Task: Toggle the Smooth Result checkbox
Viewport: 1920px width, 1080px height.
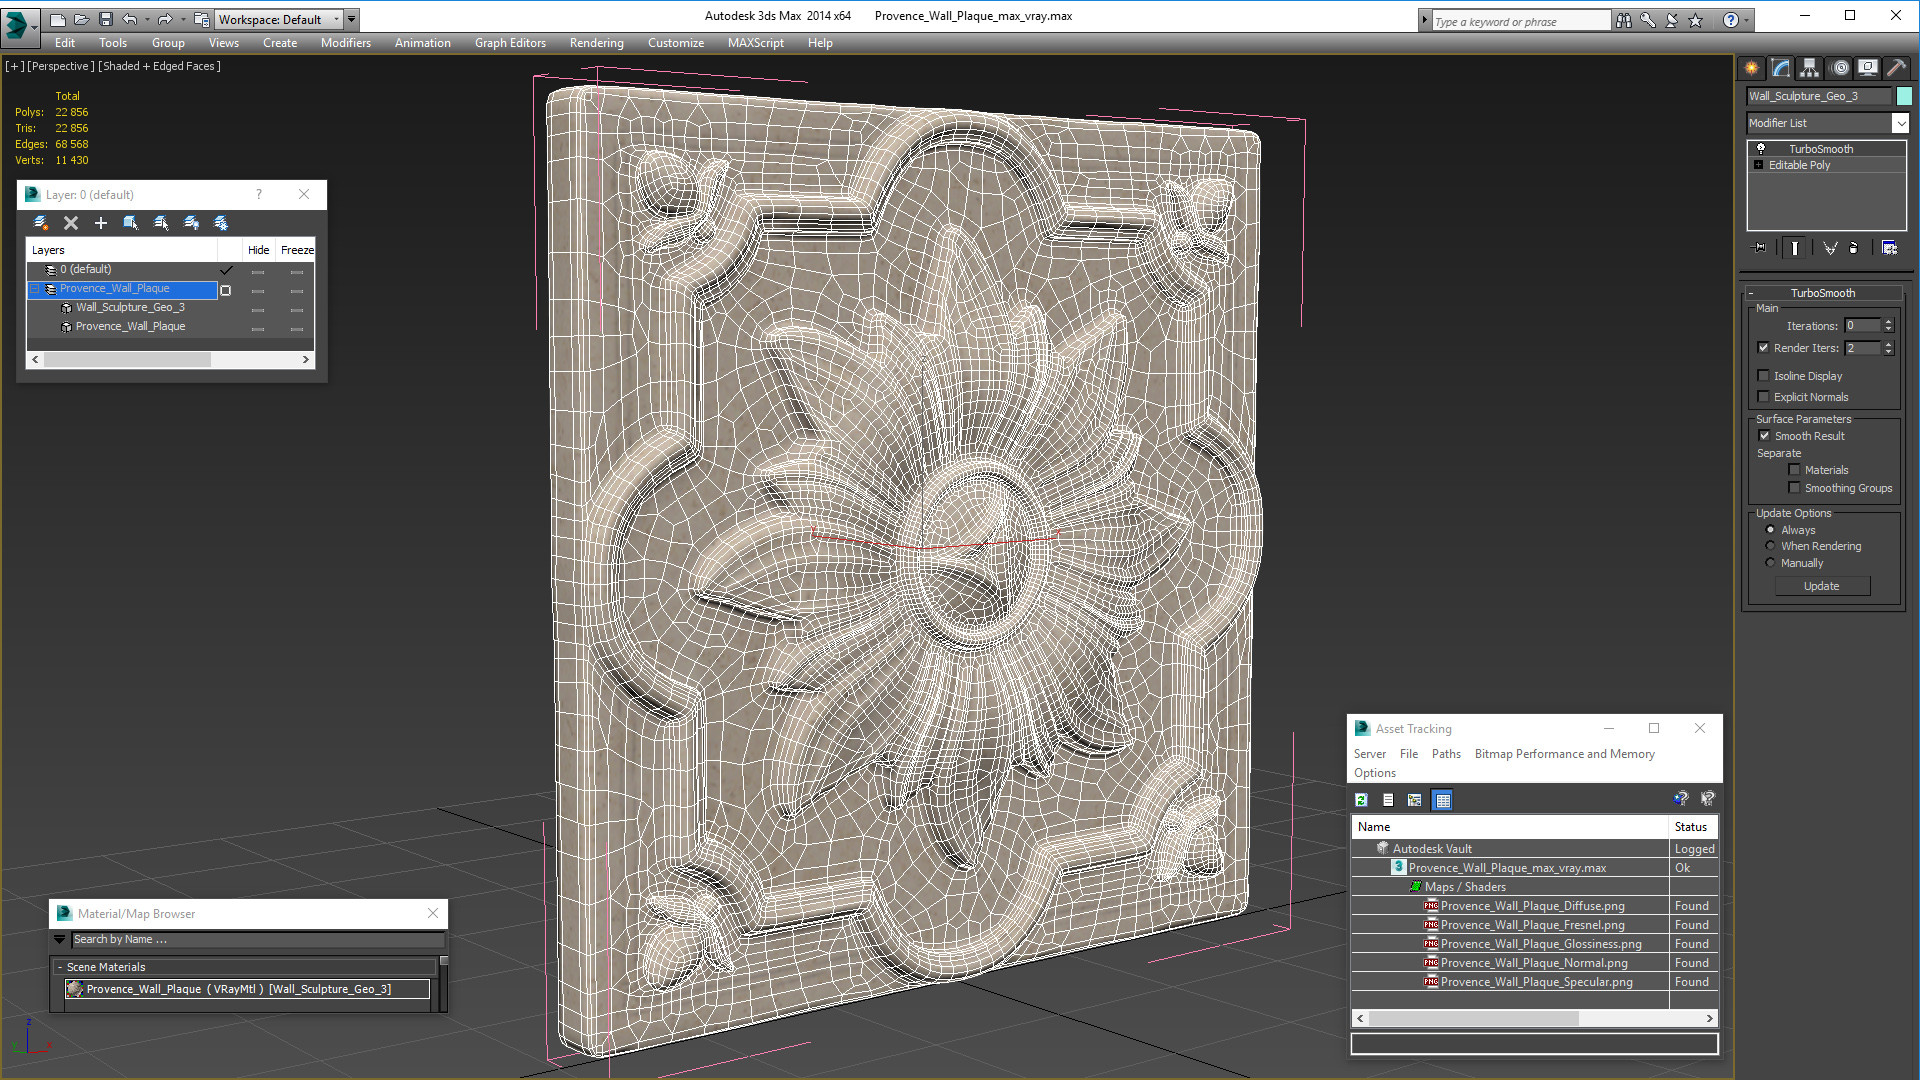Action: [x=1765, y=436]
